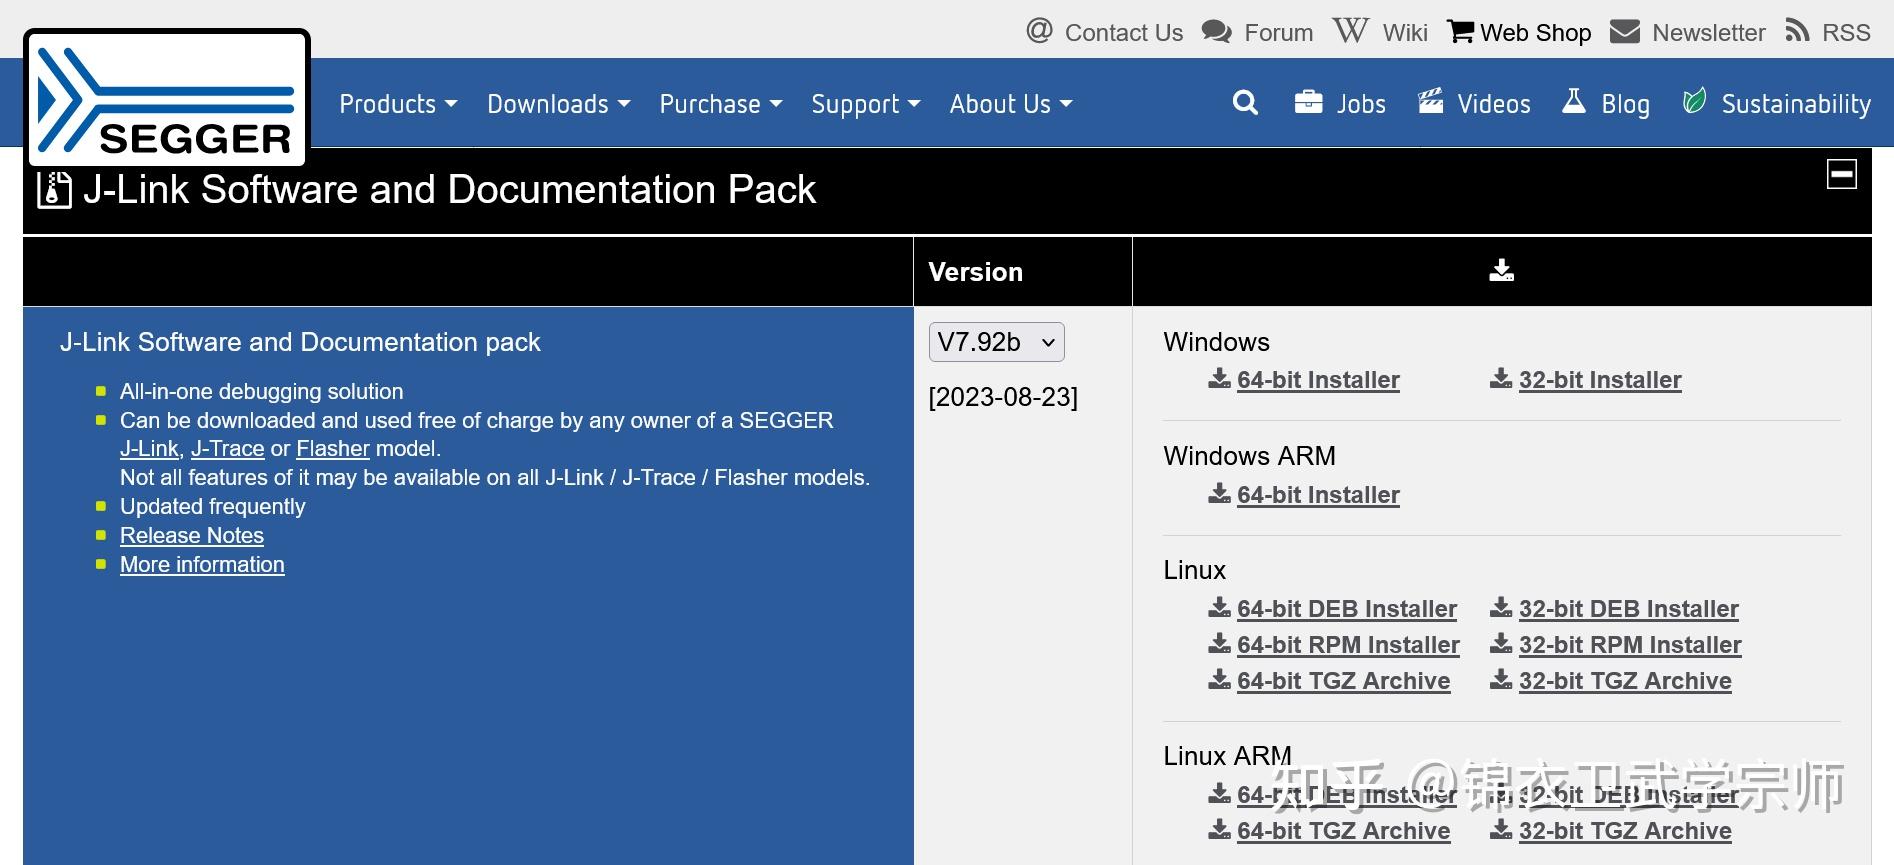Click download icon for Linux 64-bit TGZ Archive
The width and height of the screenshot is (1894, 865).
coord(1219,680)
